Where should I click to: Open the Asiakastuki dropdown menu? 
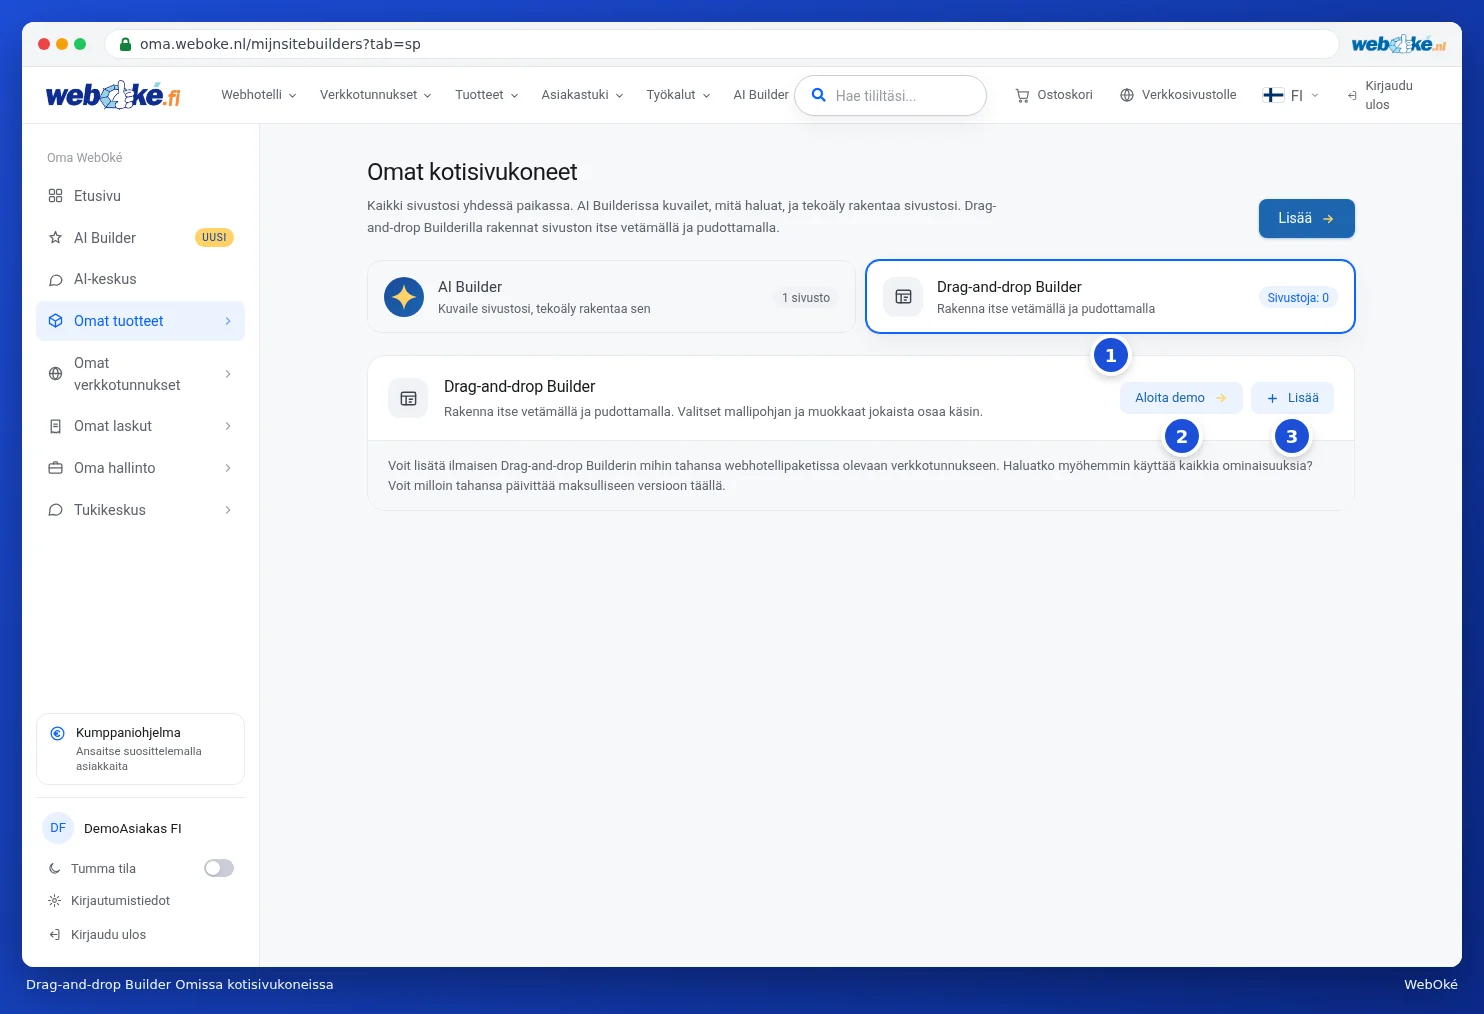(583, 95)
